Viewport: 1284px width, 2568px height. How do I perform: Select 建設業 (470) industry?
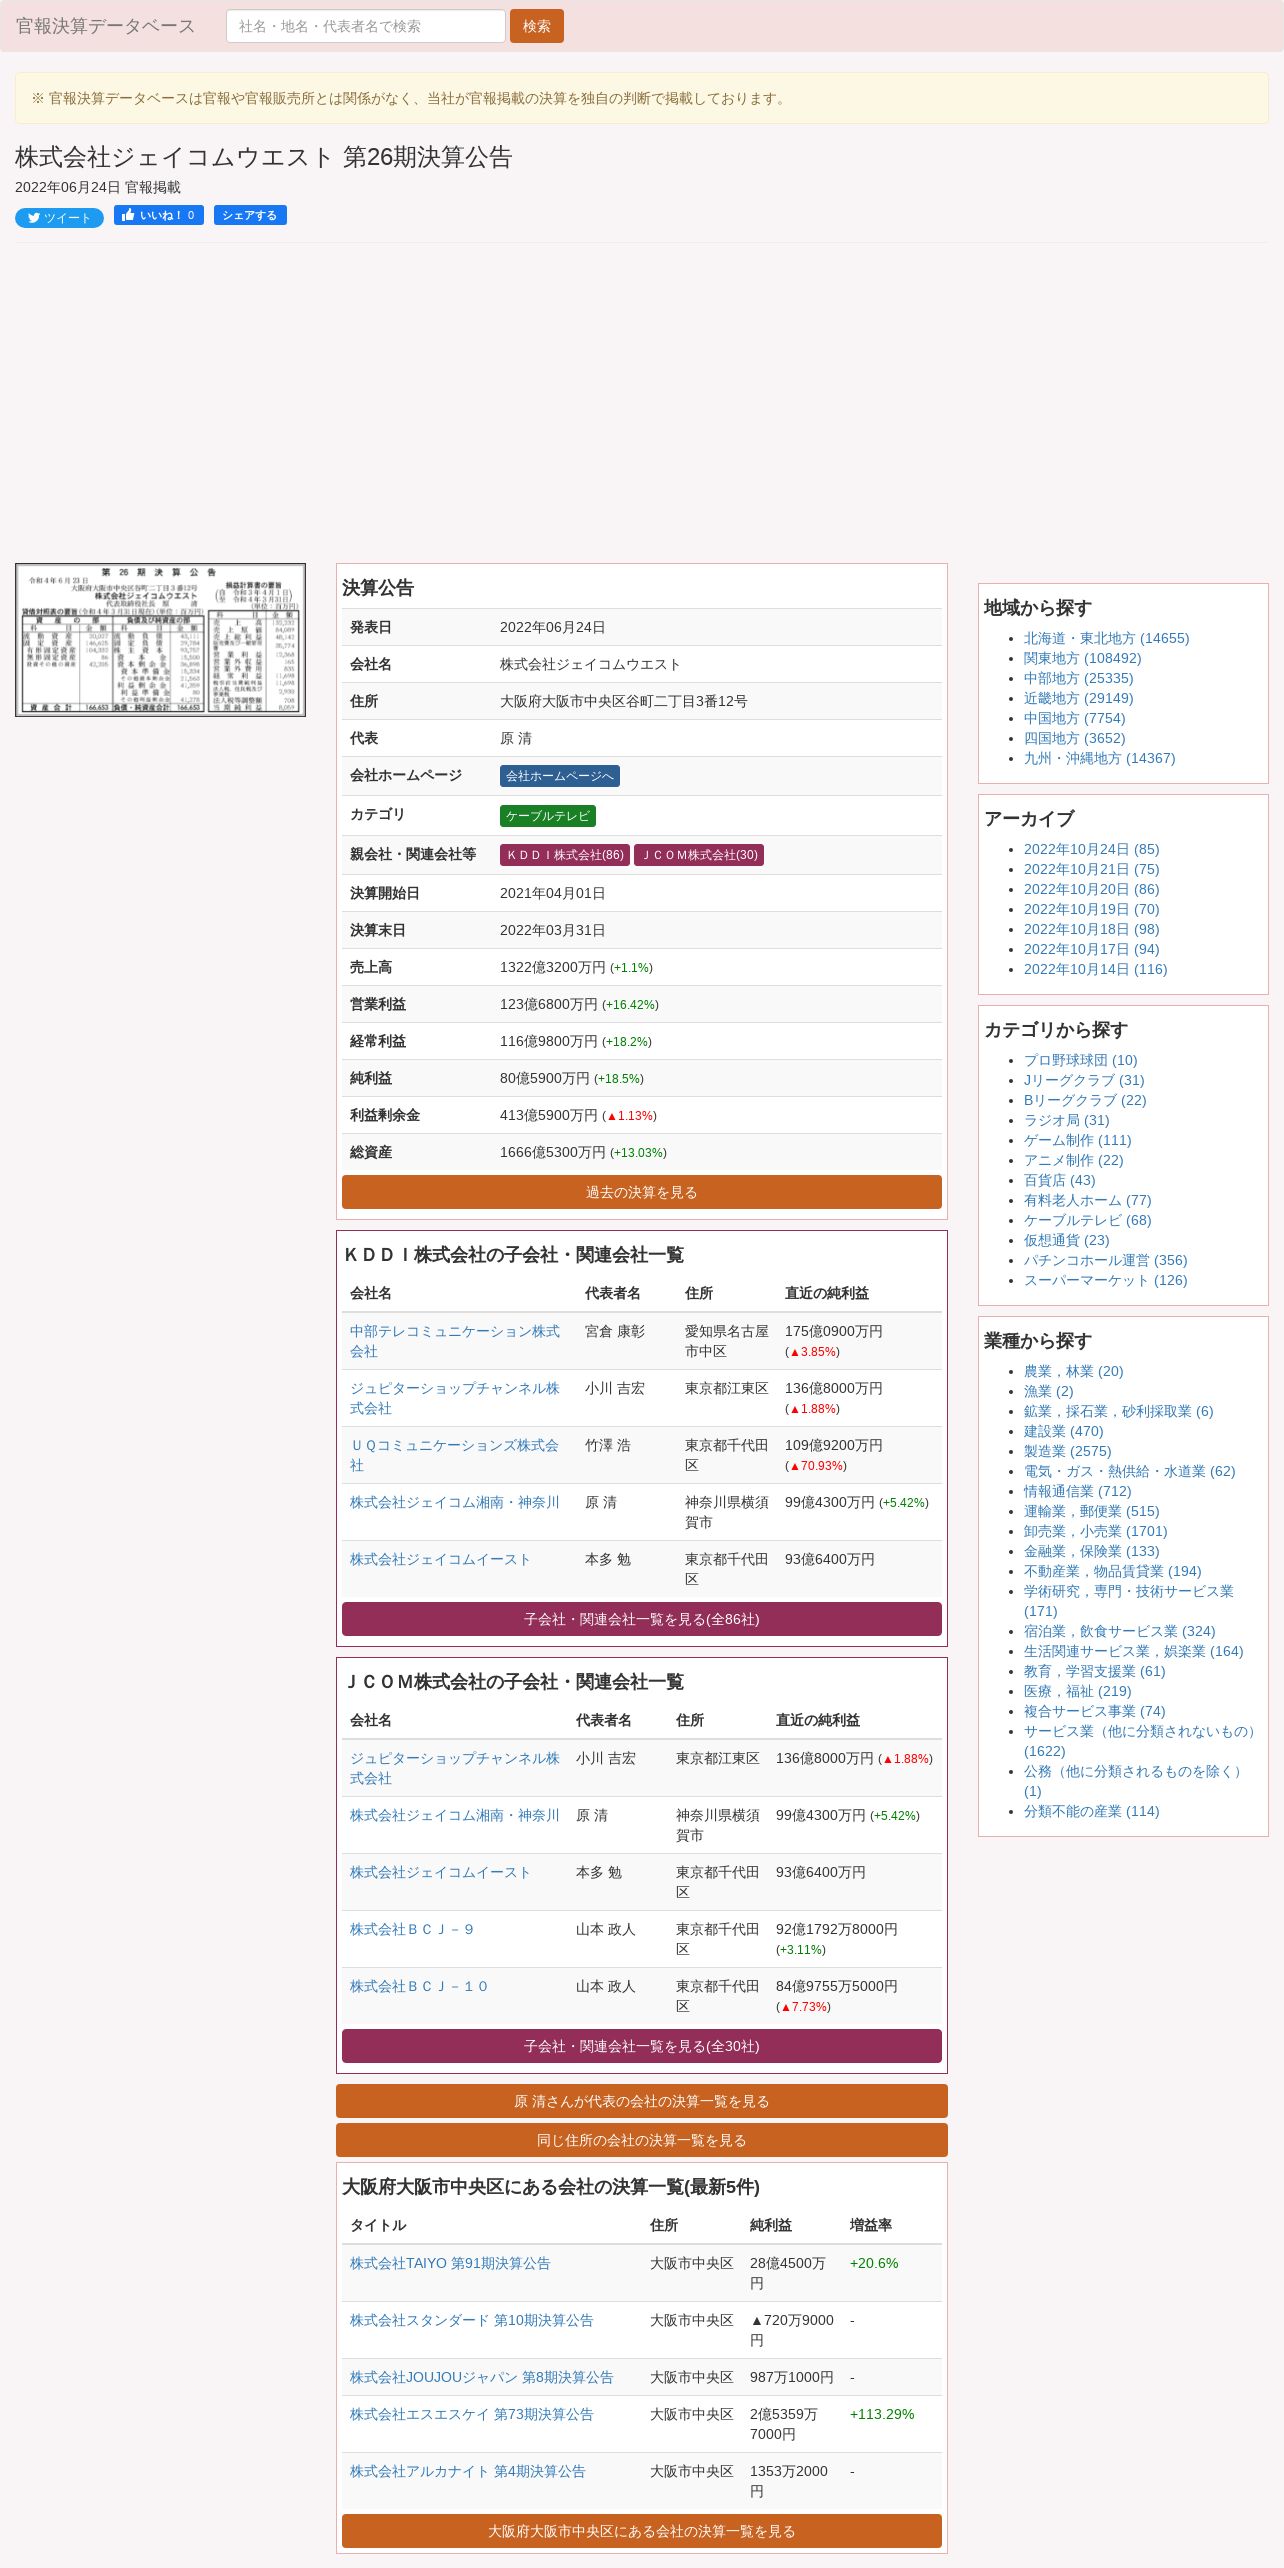click(x=1064, y=1431)
